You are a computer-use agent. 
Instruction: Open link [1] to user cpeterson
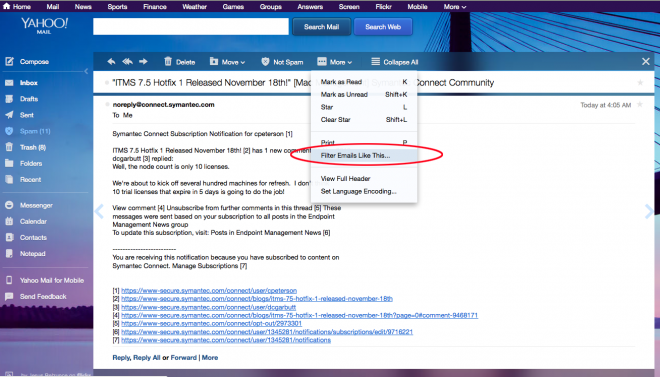point(209,290)
